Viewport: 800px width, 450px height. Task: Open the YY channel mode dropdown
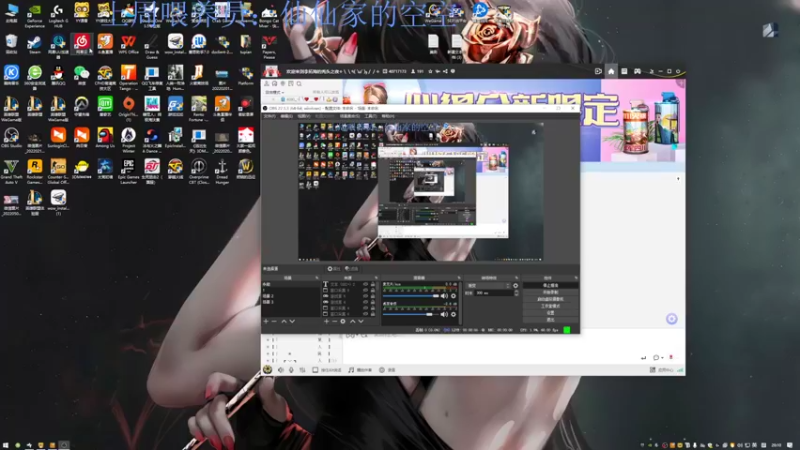[273, 92]
